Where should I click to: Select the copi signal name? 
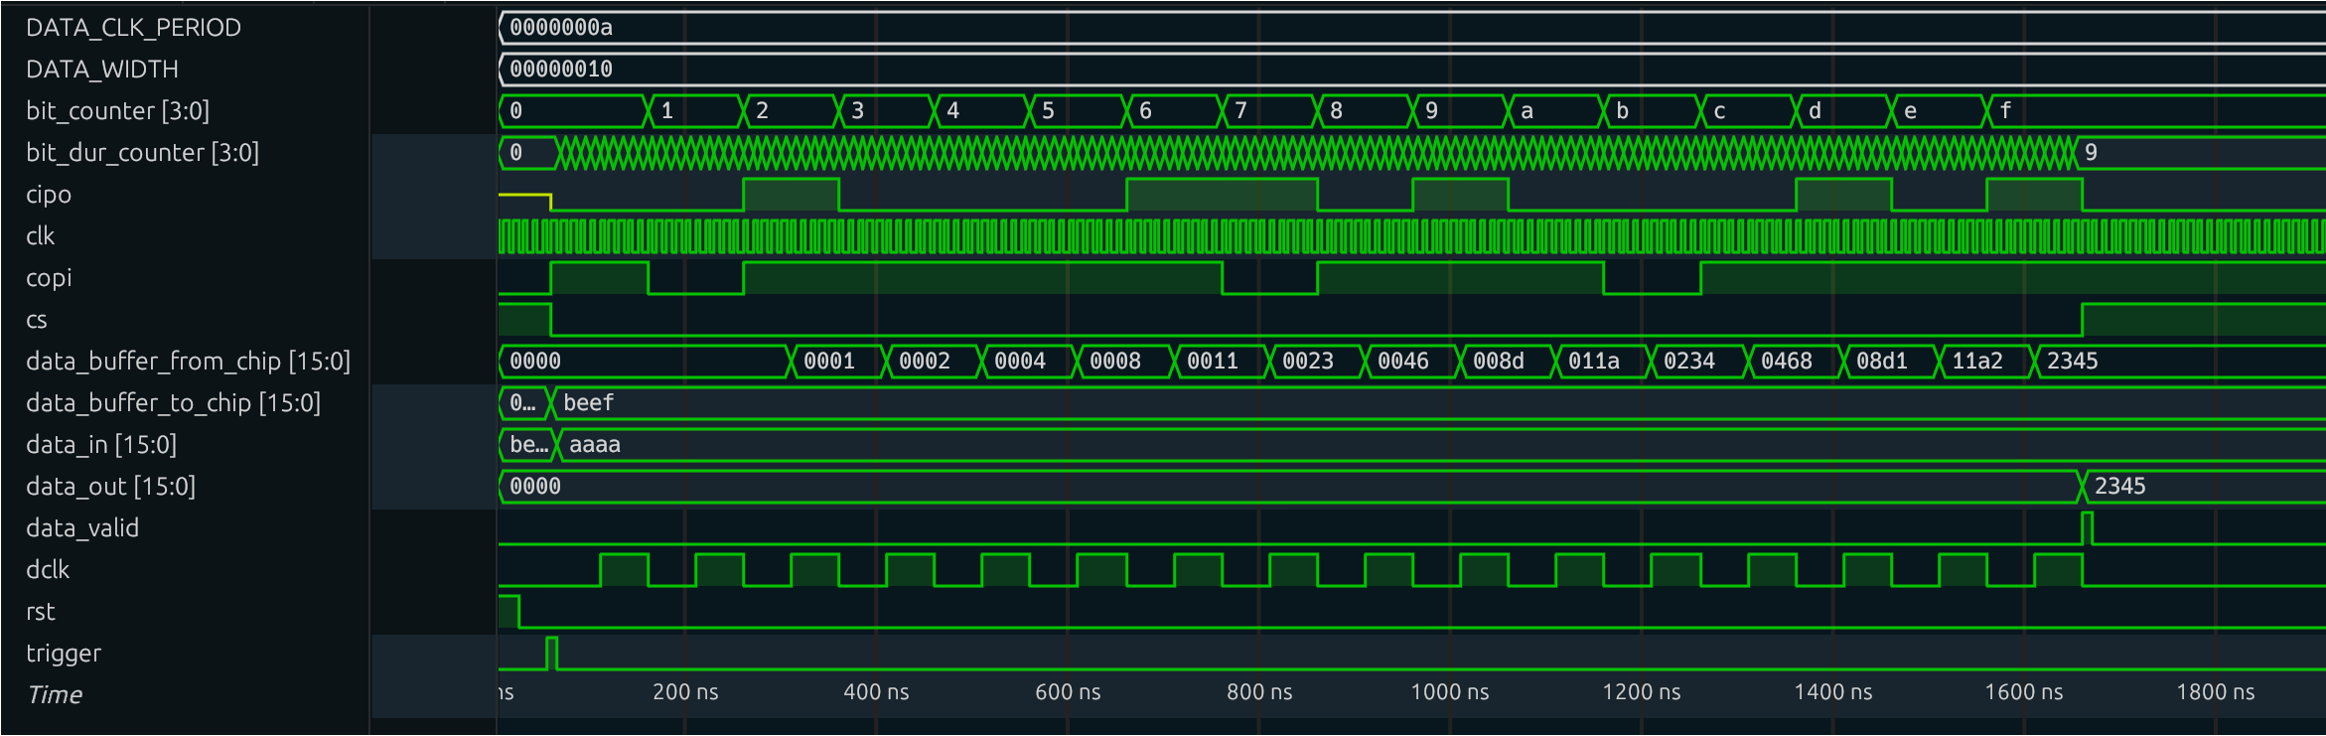tap(48, 278)
